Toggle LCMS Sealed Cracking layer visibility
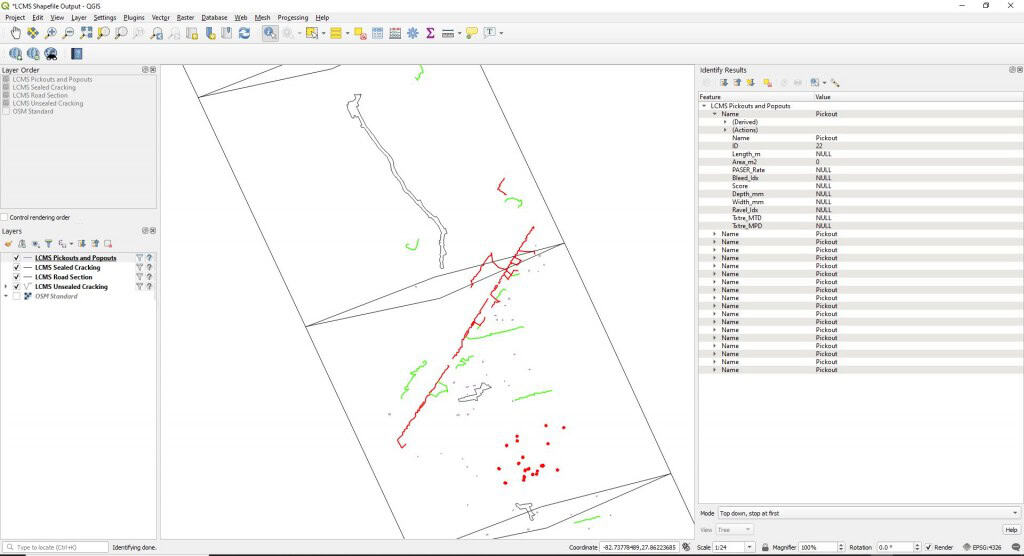1024x556 pixels. point(16,267)
